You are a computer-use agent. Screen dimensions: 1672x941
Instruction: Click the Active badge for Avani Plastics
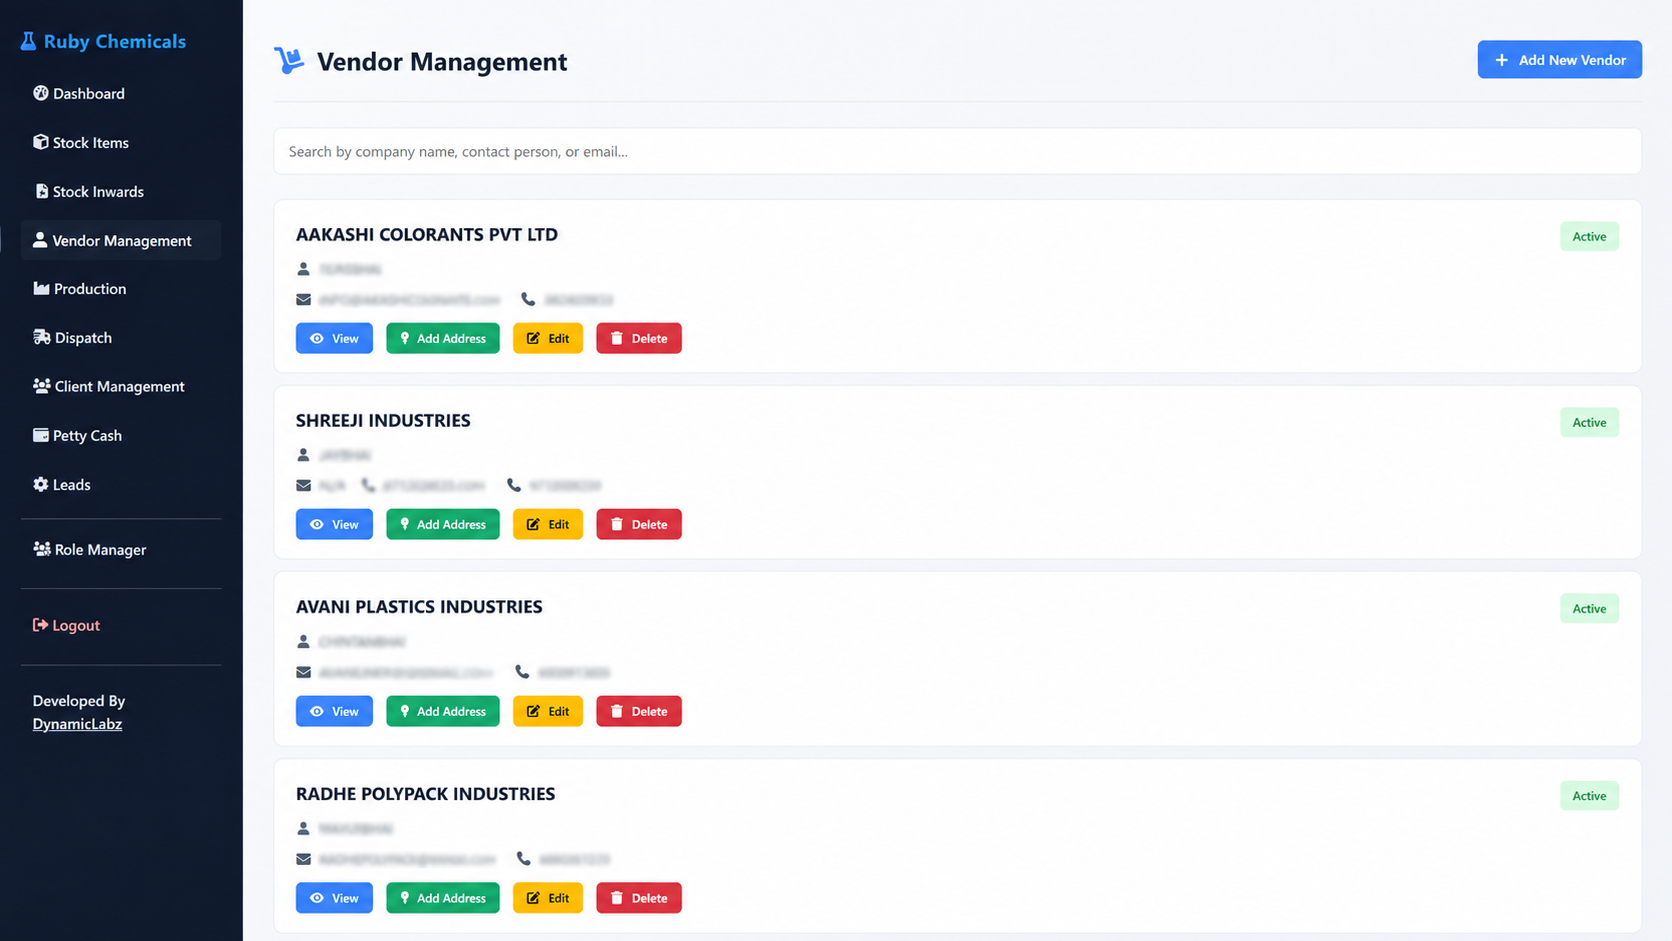1589,608
